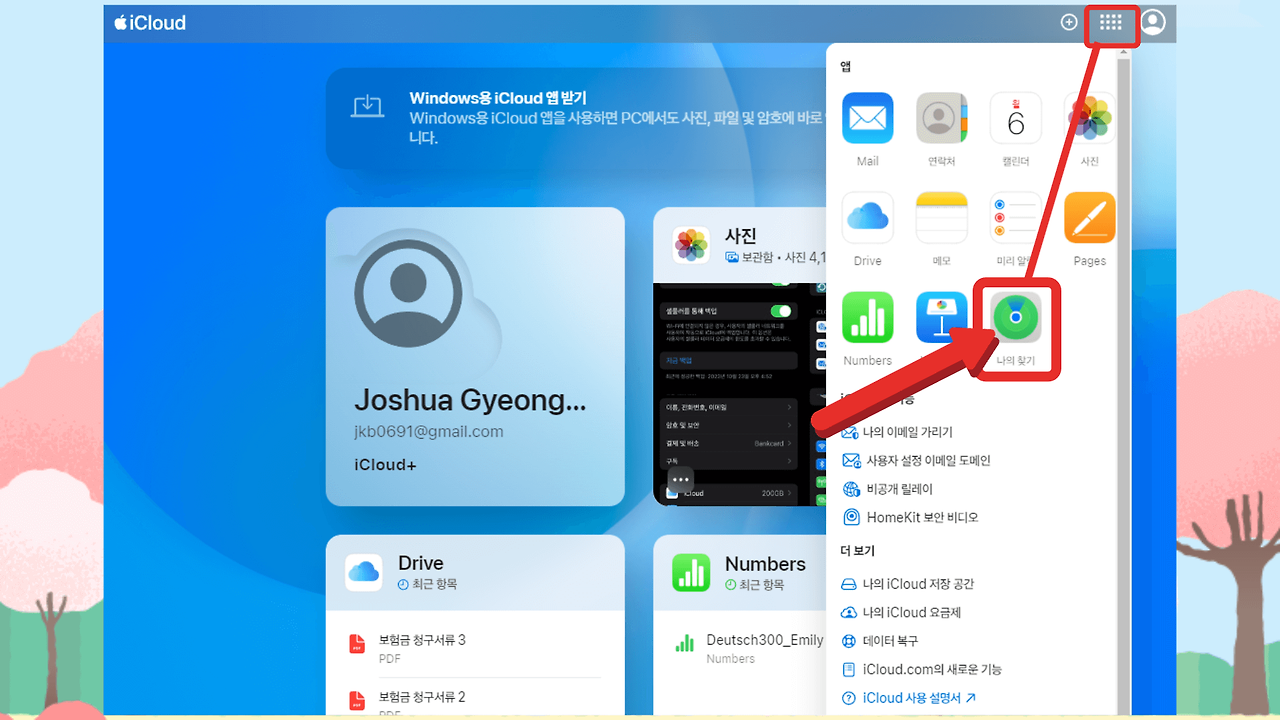Click the iCloud logo in the header
This screenshot has height=720, width=1280.
pos(150,22)
